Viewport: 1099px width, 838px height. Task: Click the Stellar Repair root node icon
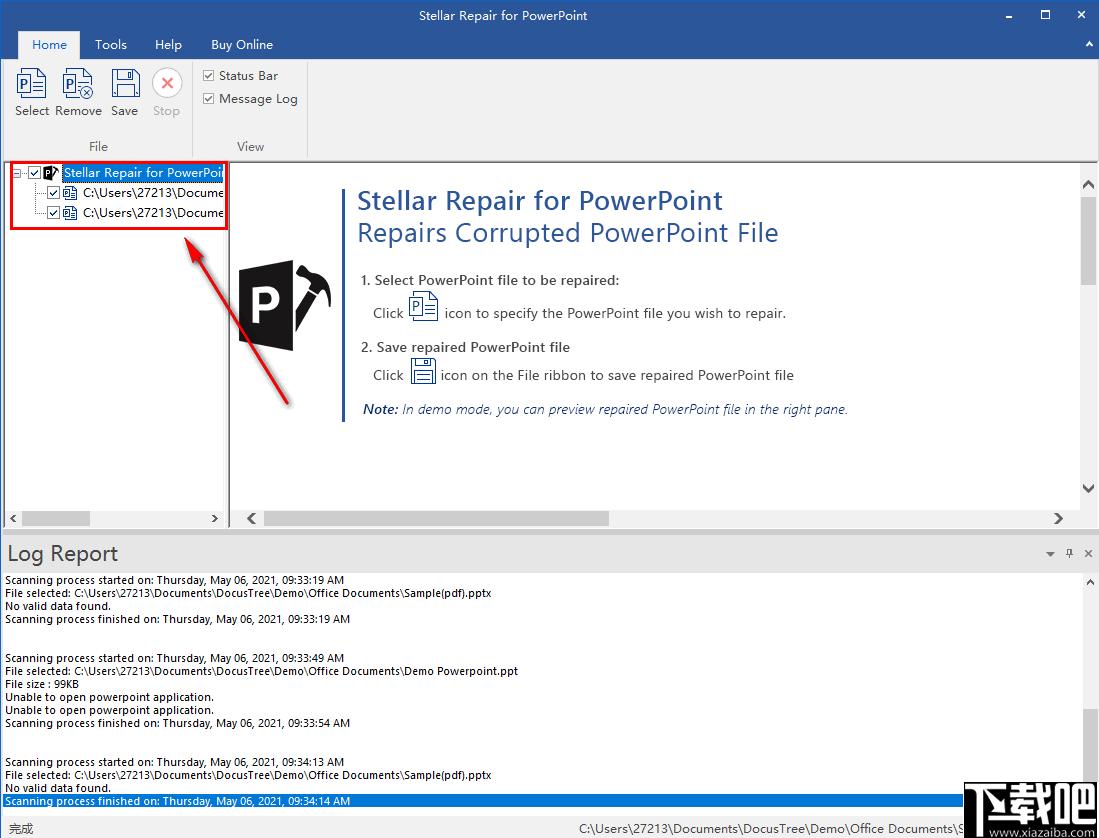[50, 173]
